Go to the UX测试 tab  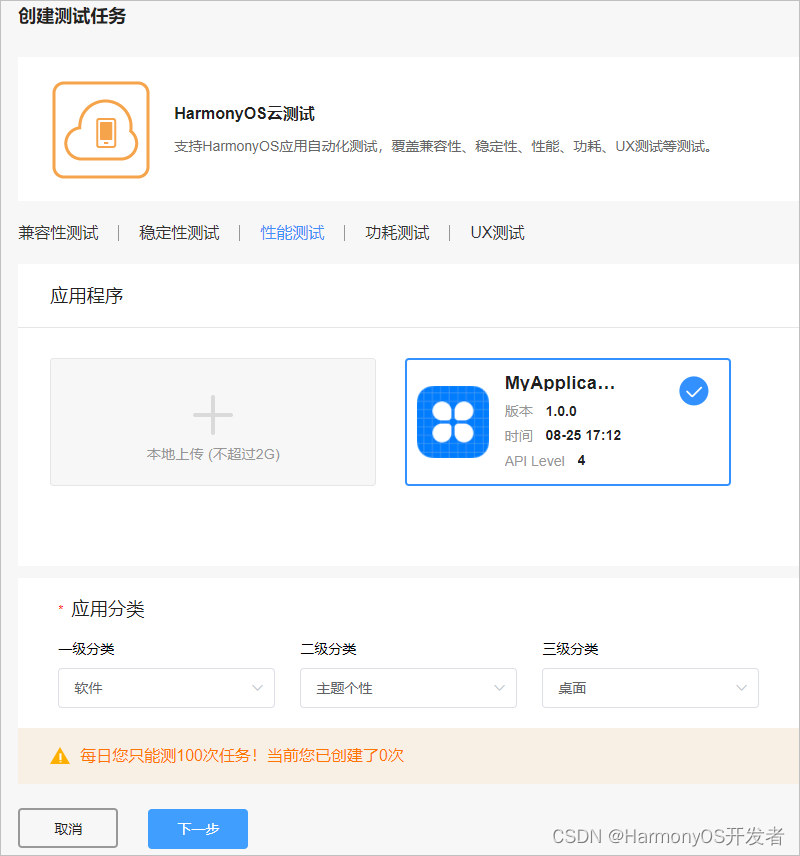[x=497, y=233]
